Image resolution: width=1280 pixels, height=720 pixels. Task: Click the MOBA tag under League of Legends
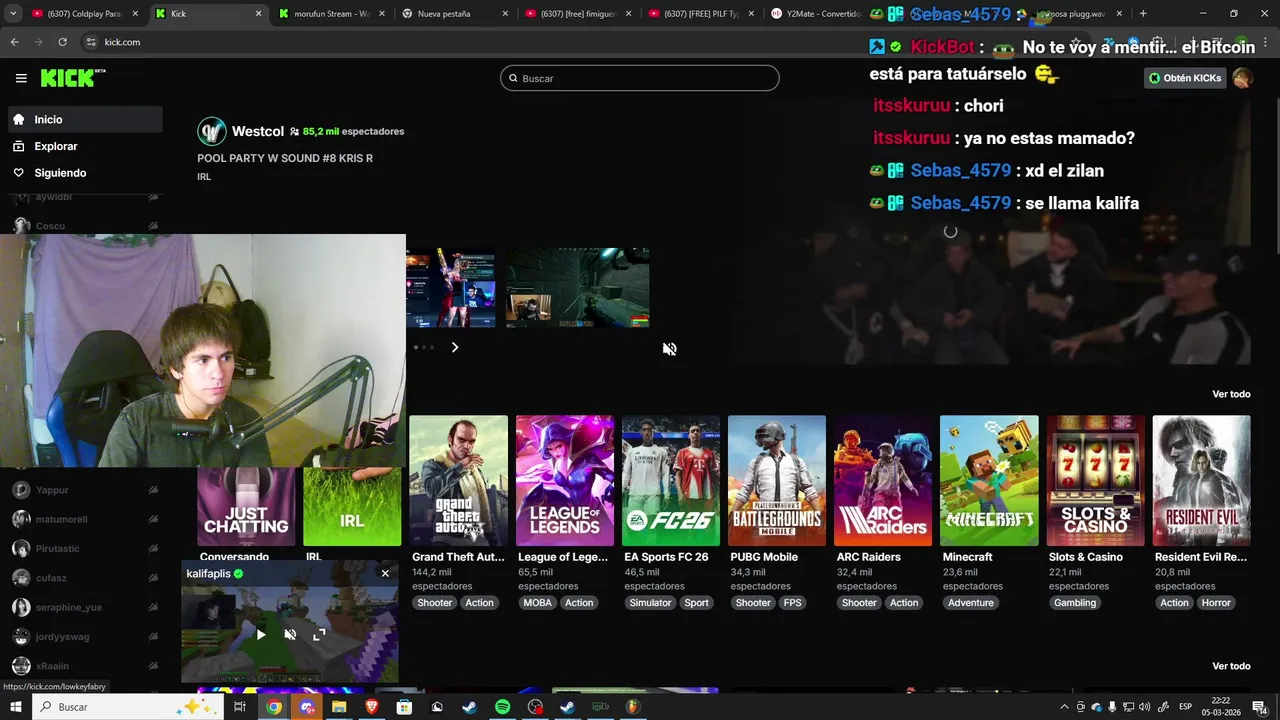[538, 603]
